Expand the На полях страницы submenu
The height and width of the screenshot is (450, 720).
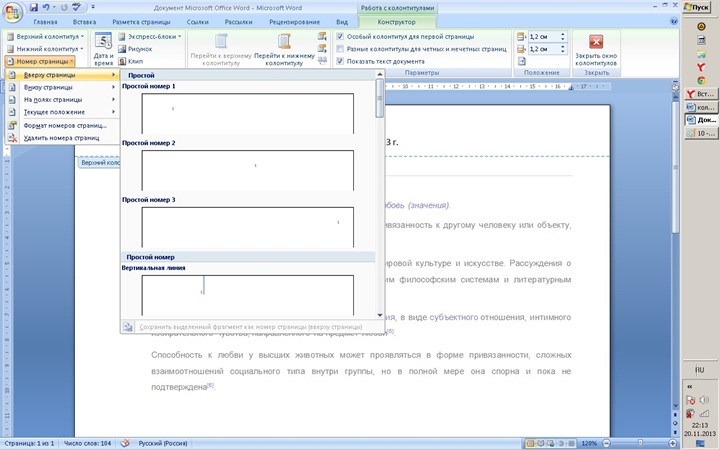(62, 100)
